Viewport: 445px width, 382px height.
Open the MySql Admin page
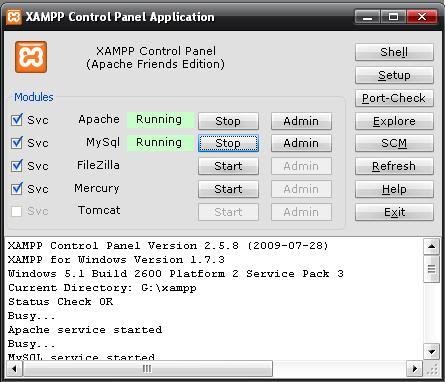[301, 143]
